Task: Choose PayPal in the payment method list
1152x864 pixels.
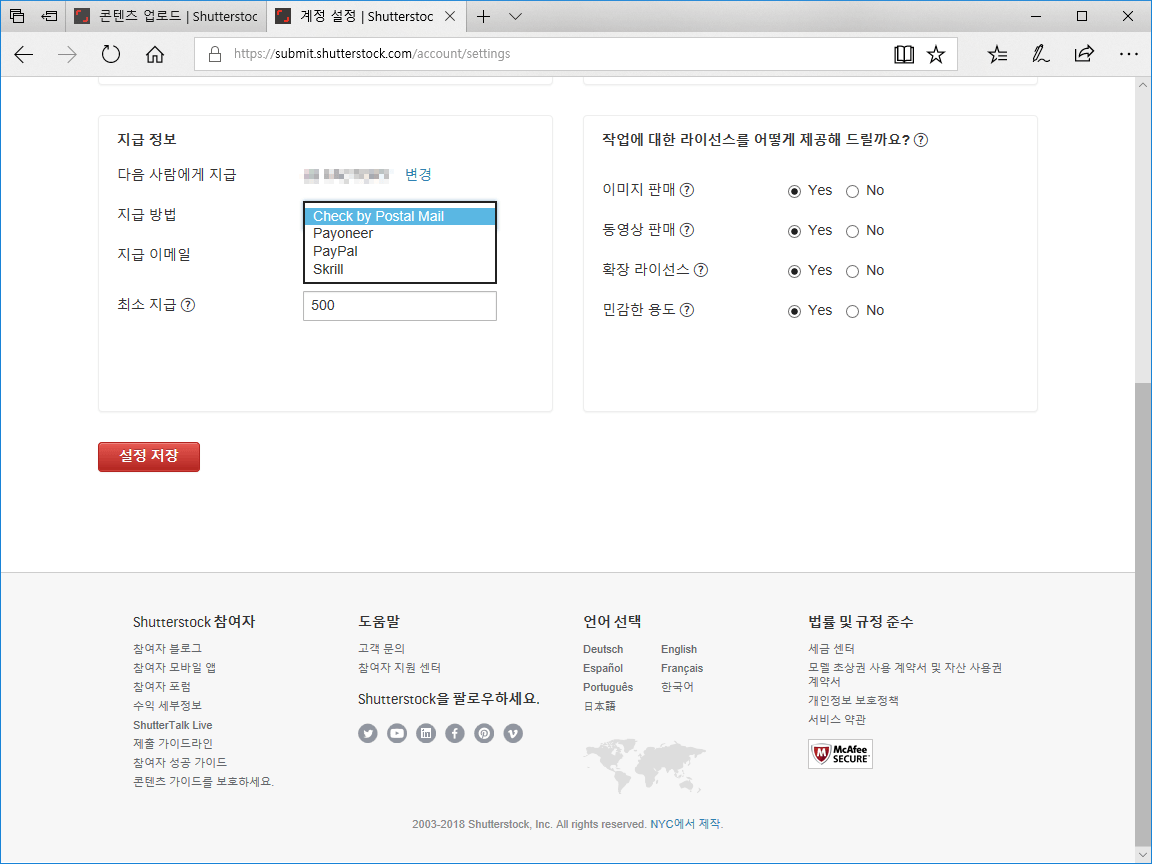Action: point(400,251)
